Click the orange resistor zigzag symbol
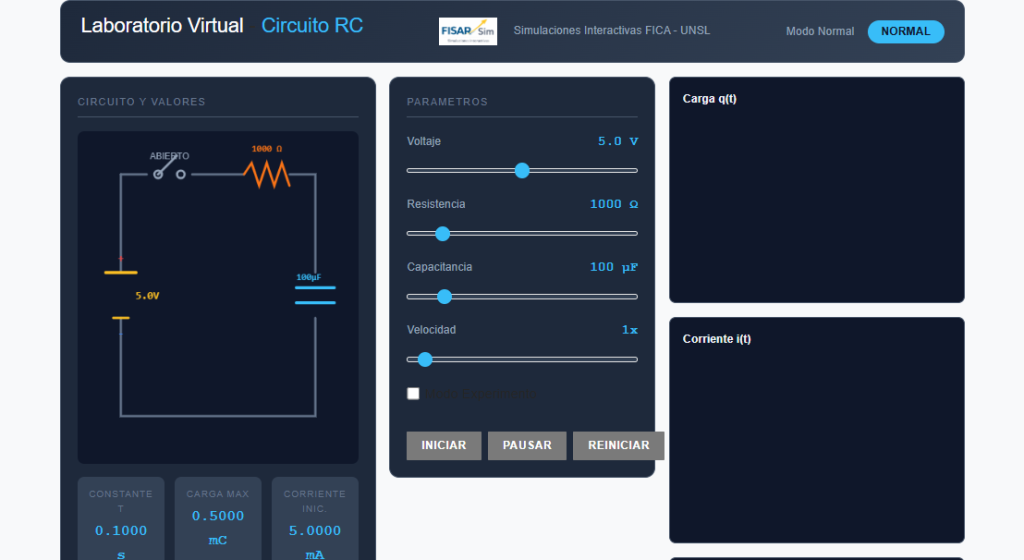This screenshot has height=560, width=1024. pyautogui.click(x=266, y=174)
